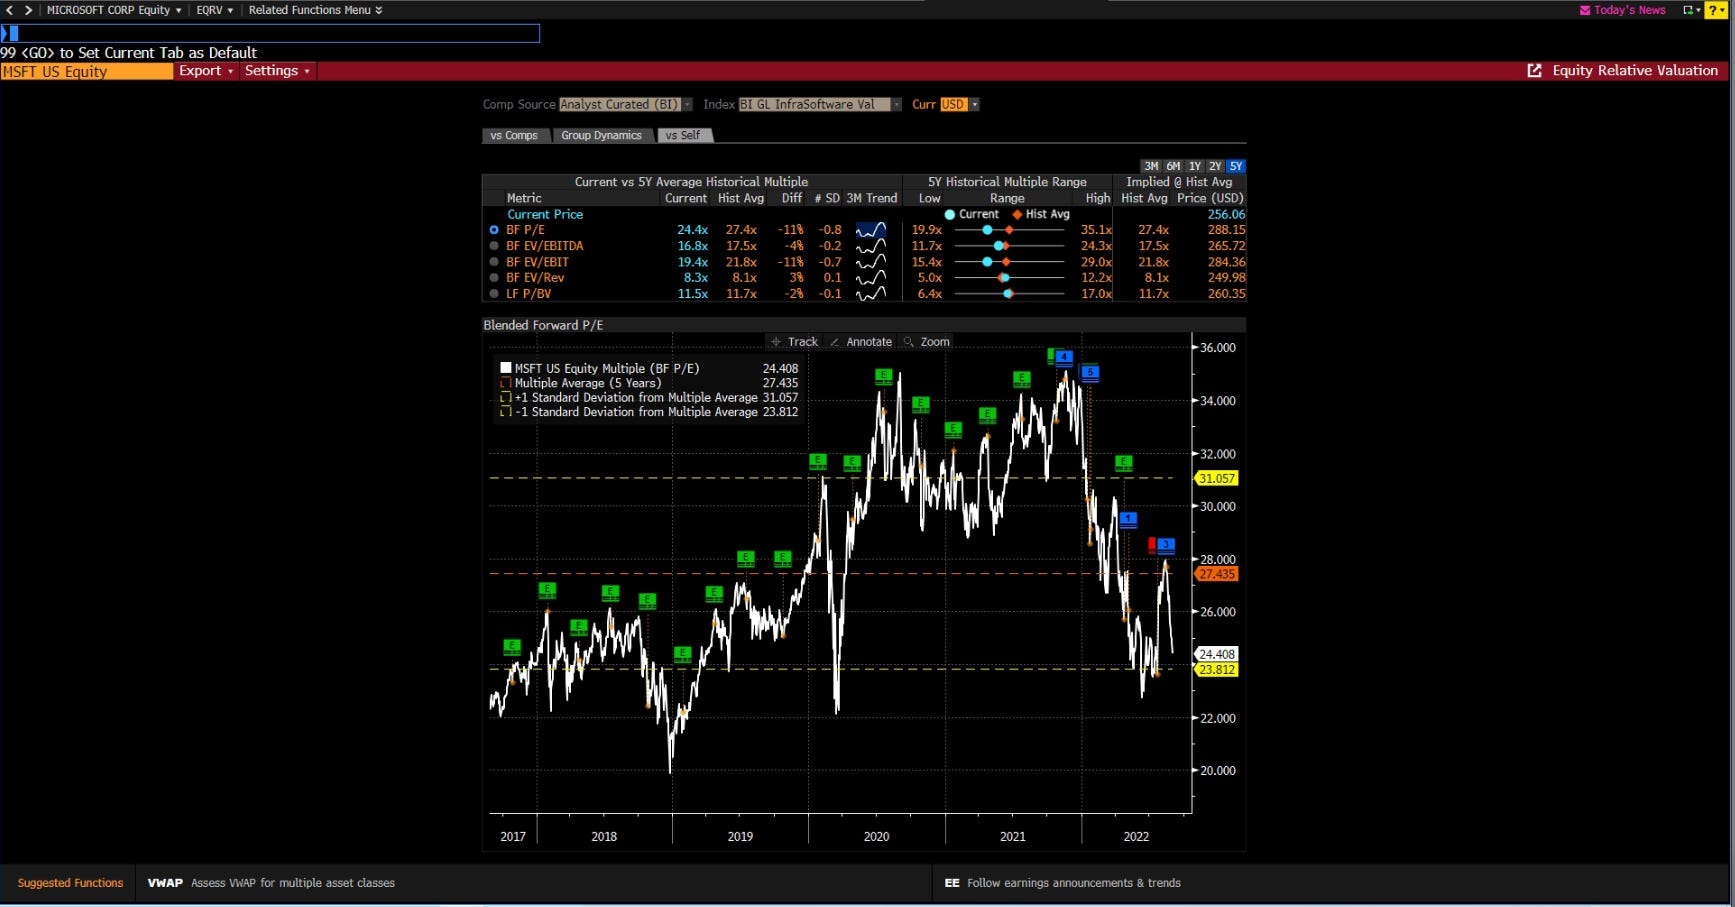Select the LF P/BV metric radio button

coord(494,294)
